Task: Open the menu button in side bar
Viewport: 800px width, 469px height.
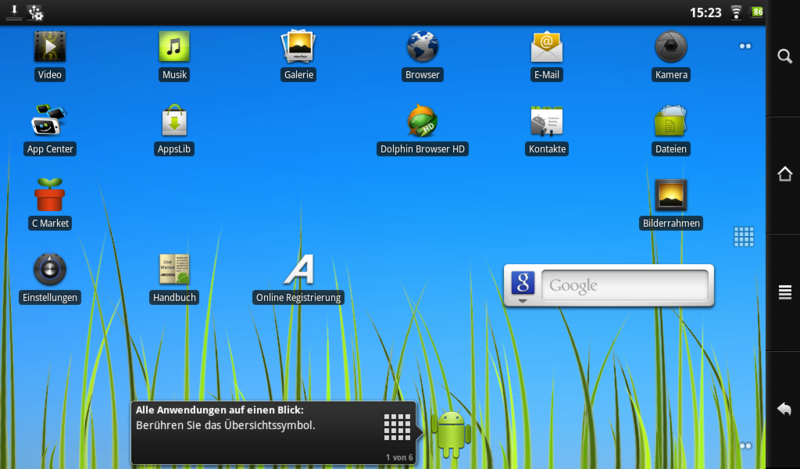Action: pyautogui.click(x=785, y=292)
